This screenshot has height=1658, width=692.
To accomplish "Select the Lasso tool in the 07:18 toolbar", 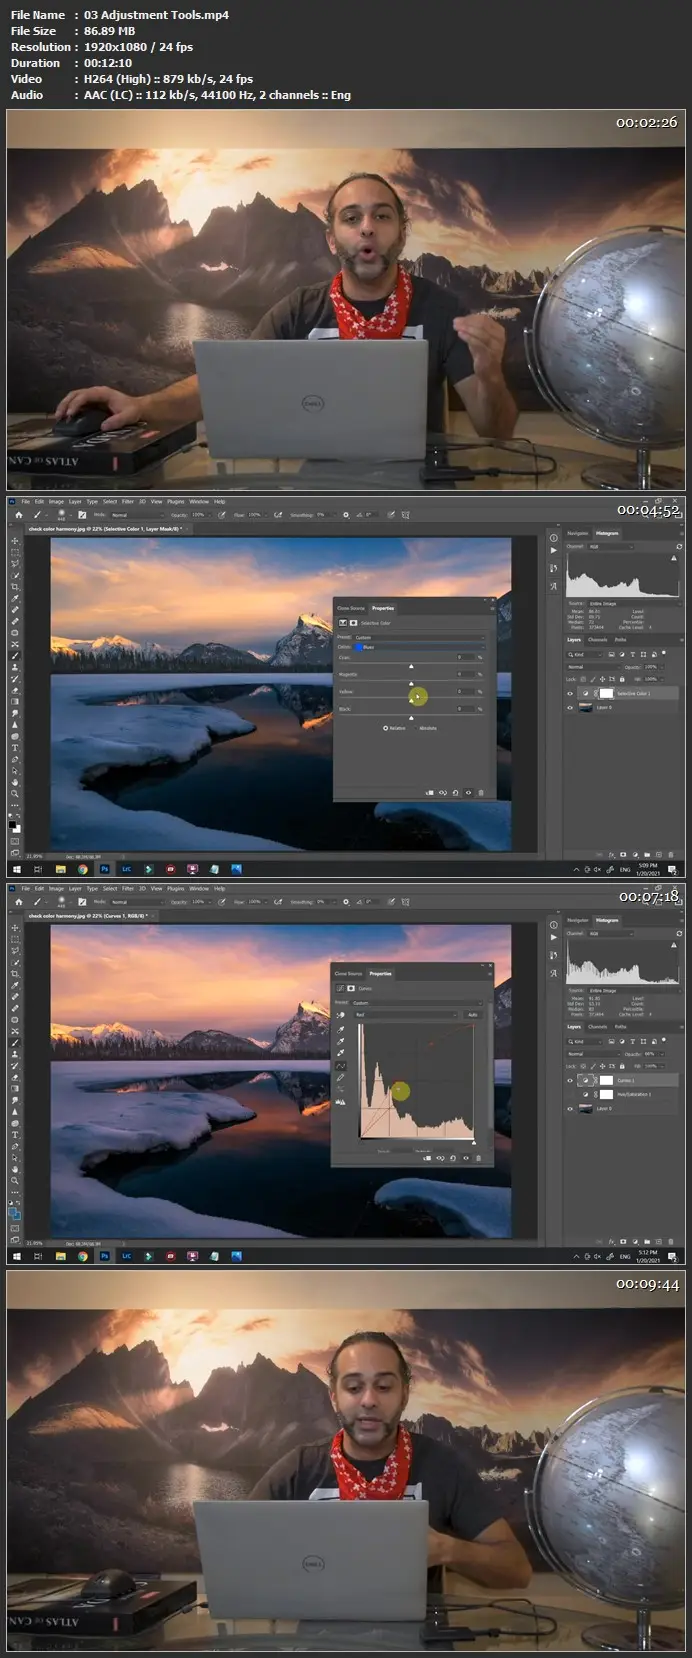I will pos(14,951).
